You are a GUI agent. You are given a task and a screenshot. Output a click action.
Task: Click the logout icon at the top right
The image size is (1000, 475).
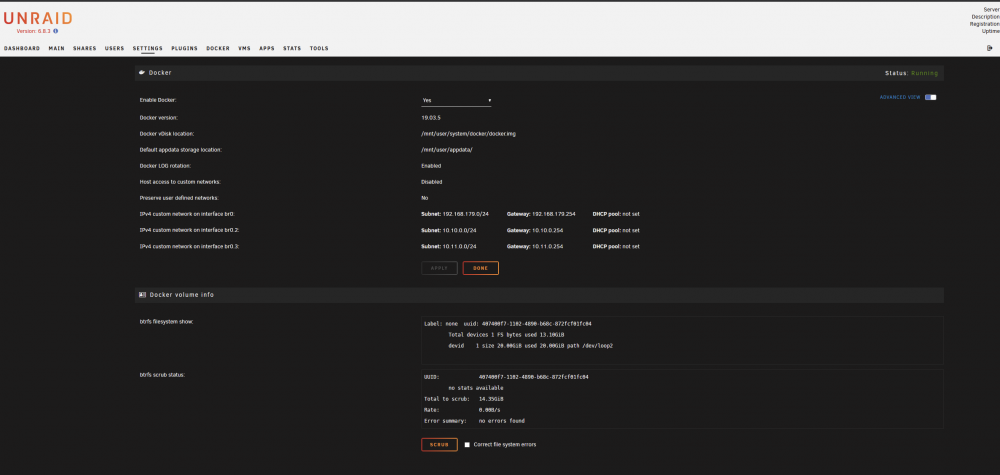click(990, 48)
